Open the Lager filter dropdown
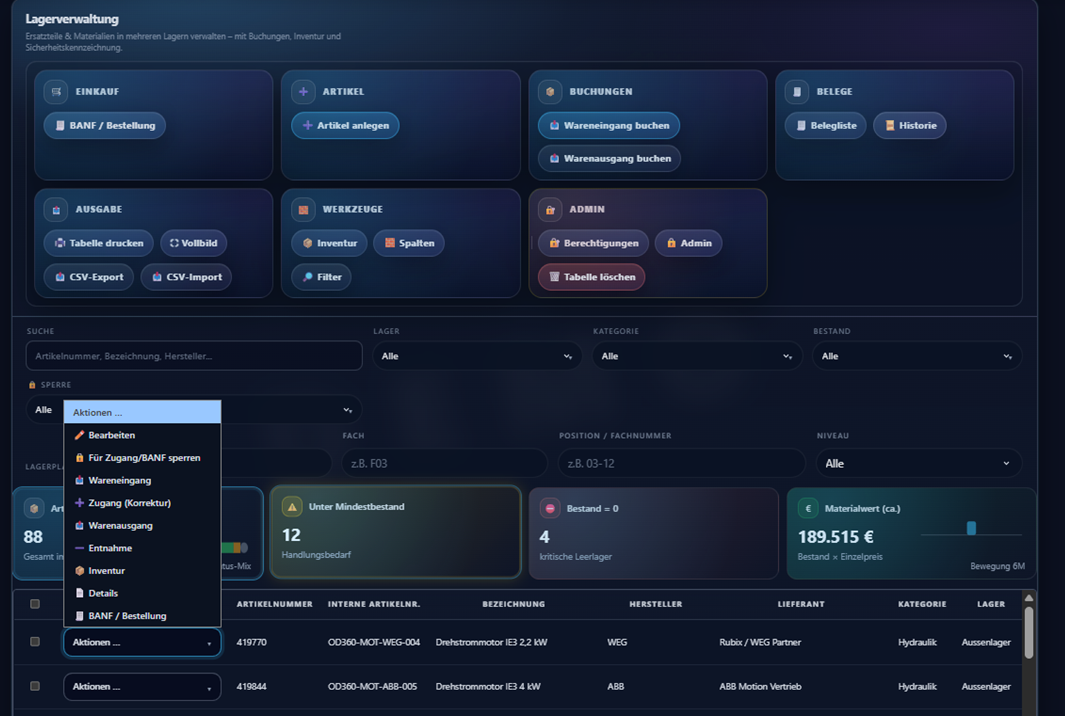Viewport: 1065px width, 716px height. (x=476, y=356)
